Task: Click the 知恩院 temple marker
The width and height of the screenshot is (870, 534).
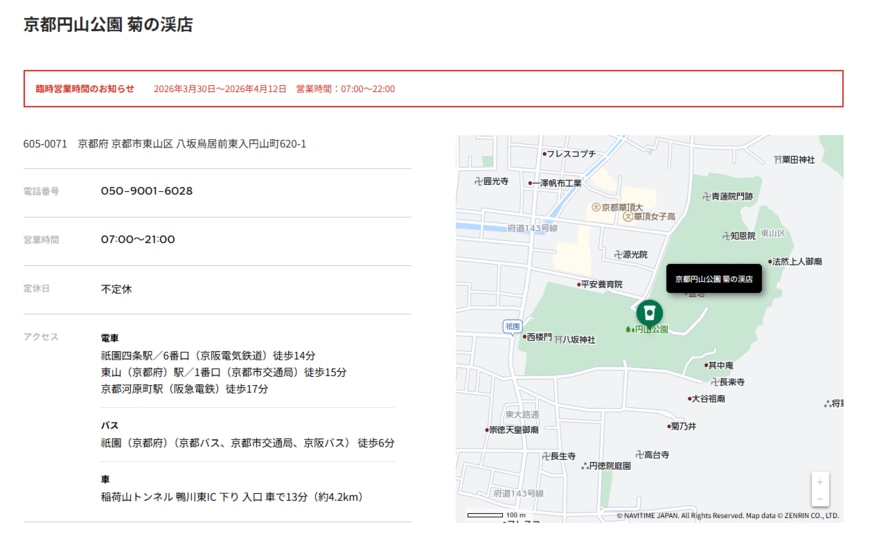Action: [x=727, y=236]
